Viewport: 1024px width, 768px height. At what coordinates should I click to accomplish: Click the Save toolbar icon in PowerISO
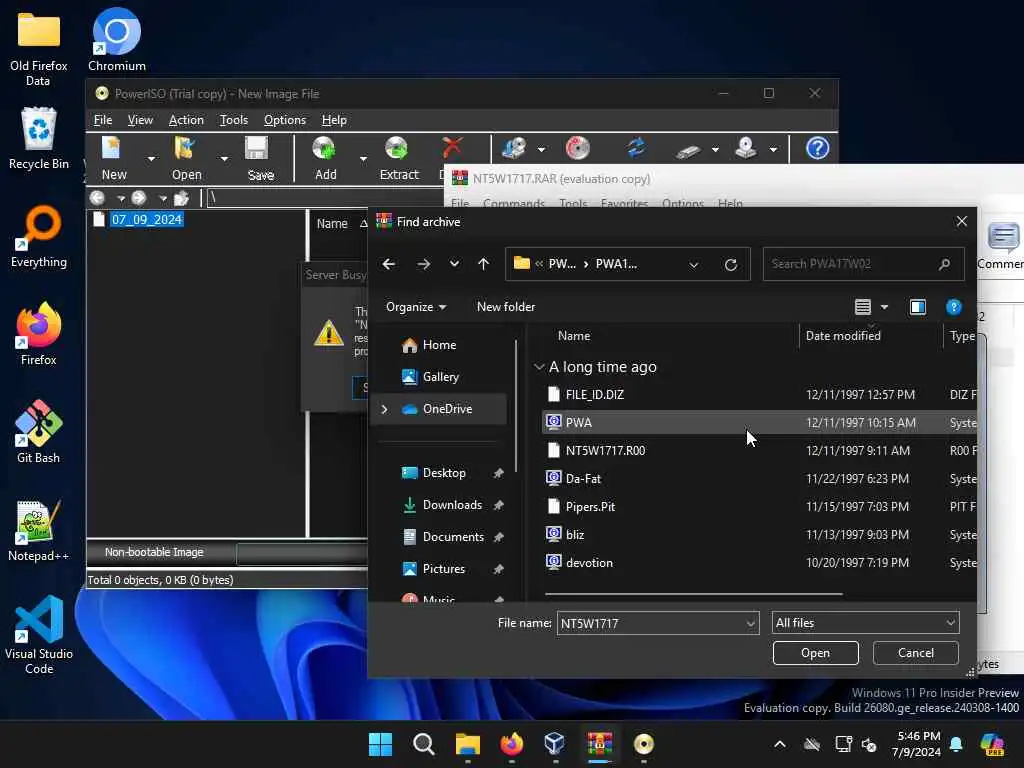[x=257, y=149]
